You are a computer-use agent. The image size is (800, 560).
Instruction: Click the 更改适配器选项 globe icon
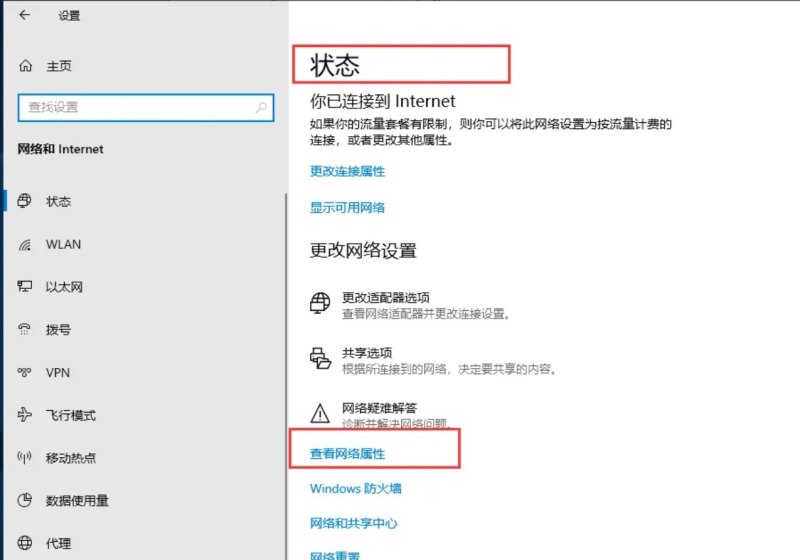[x=320, y=303]
